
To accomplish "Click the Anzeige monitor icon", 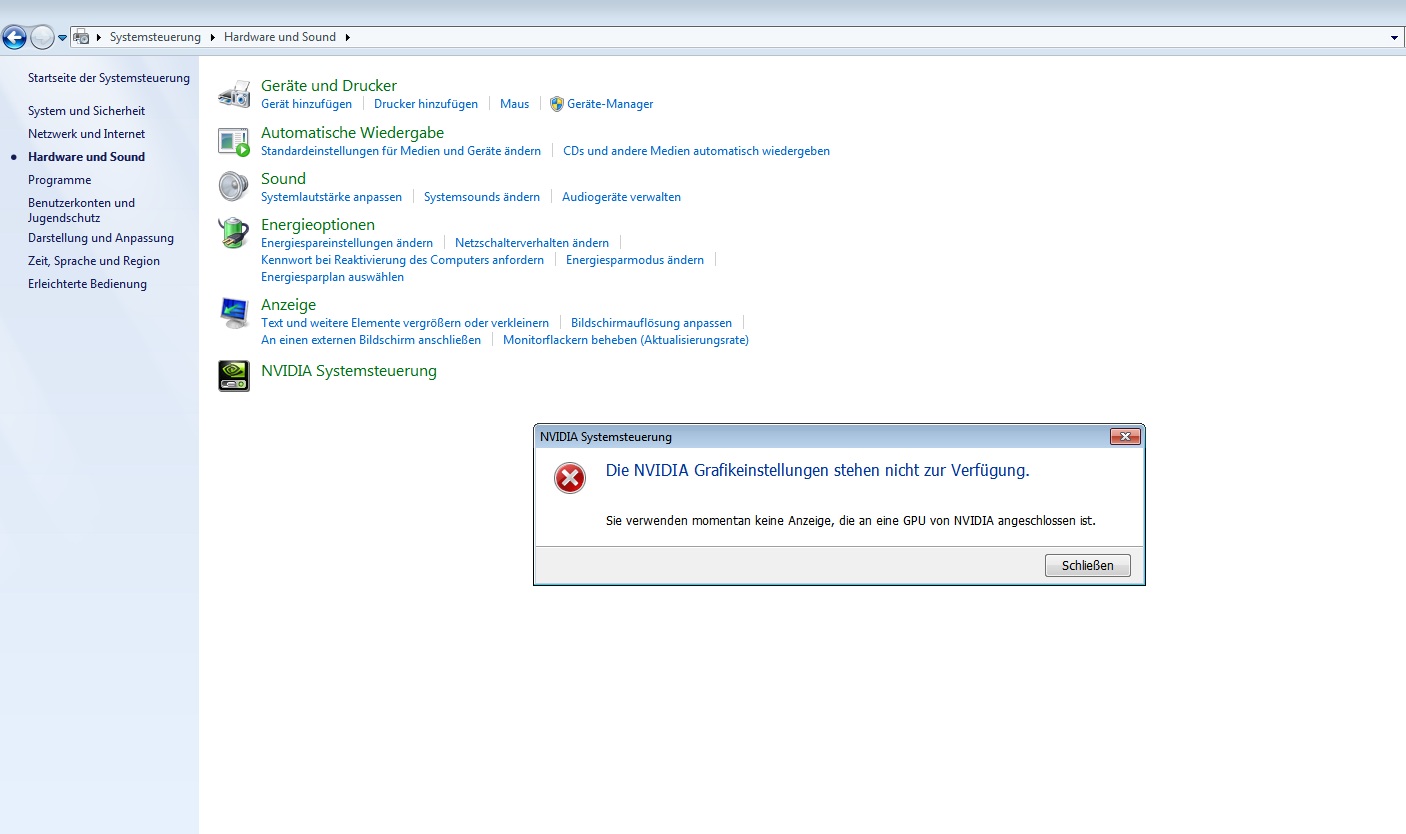I will [234, 313].
